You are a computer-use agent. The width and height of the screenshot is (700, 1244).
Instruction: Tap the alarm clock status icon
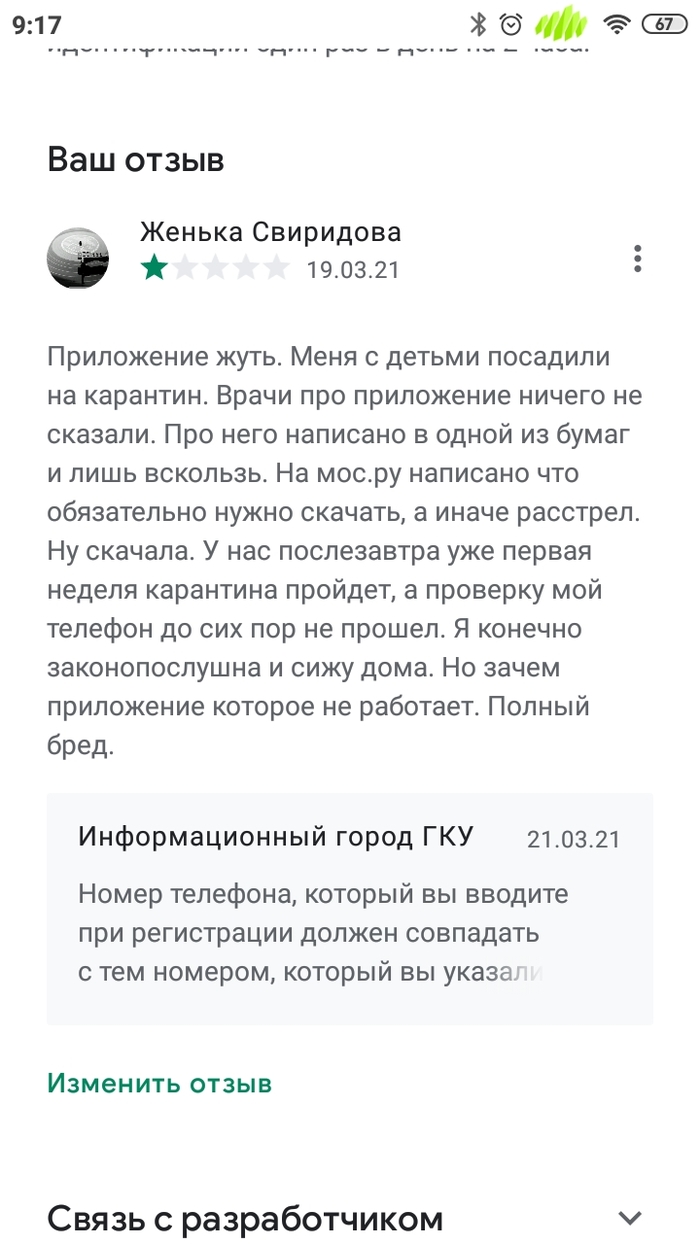click(x=512, y=24)
